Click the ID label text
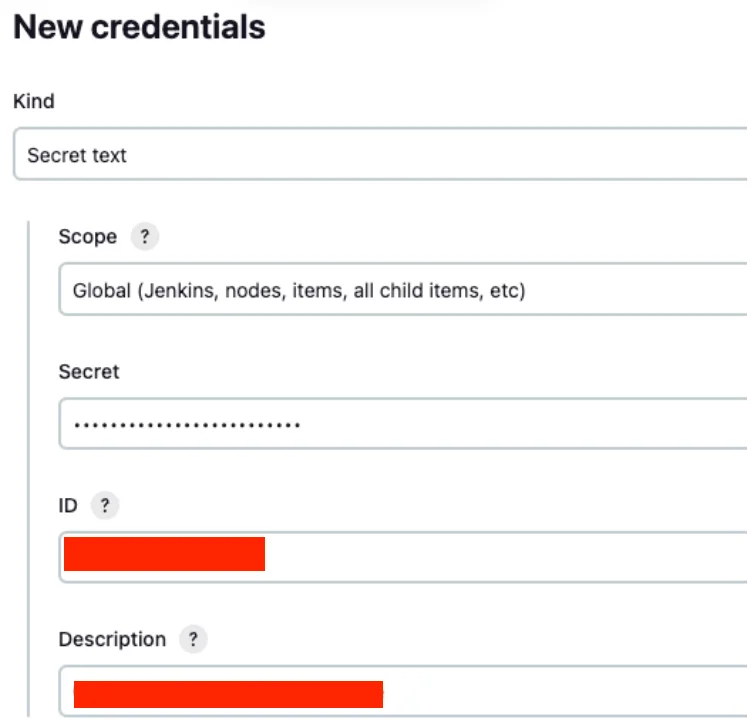756x724 pixels. tap(68, 506)
